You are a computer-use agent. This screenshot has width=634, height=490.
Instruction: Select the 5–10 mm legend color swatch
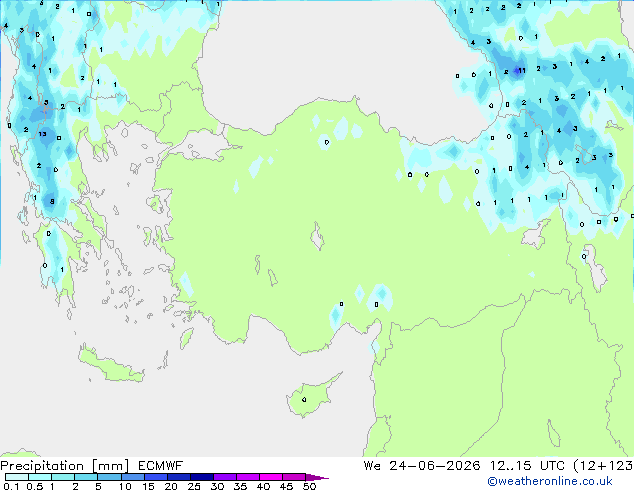click(x=109, y=477)
